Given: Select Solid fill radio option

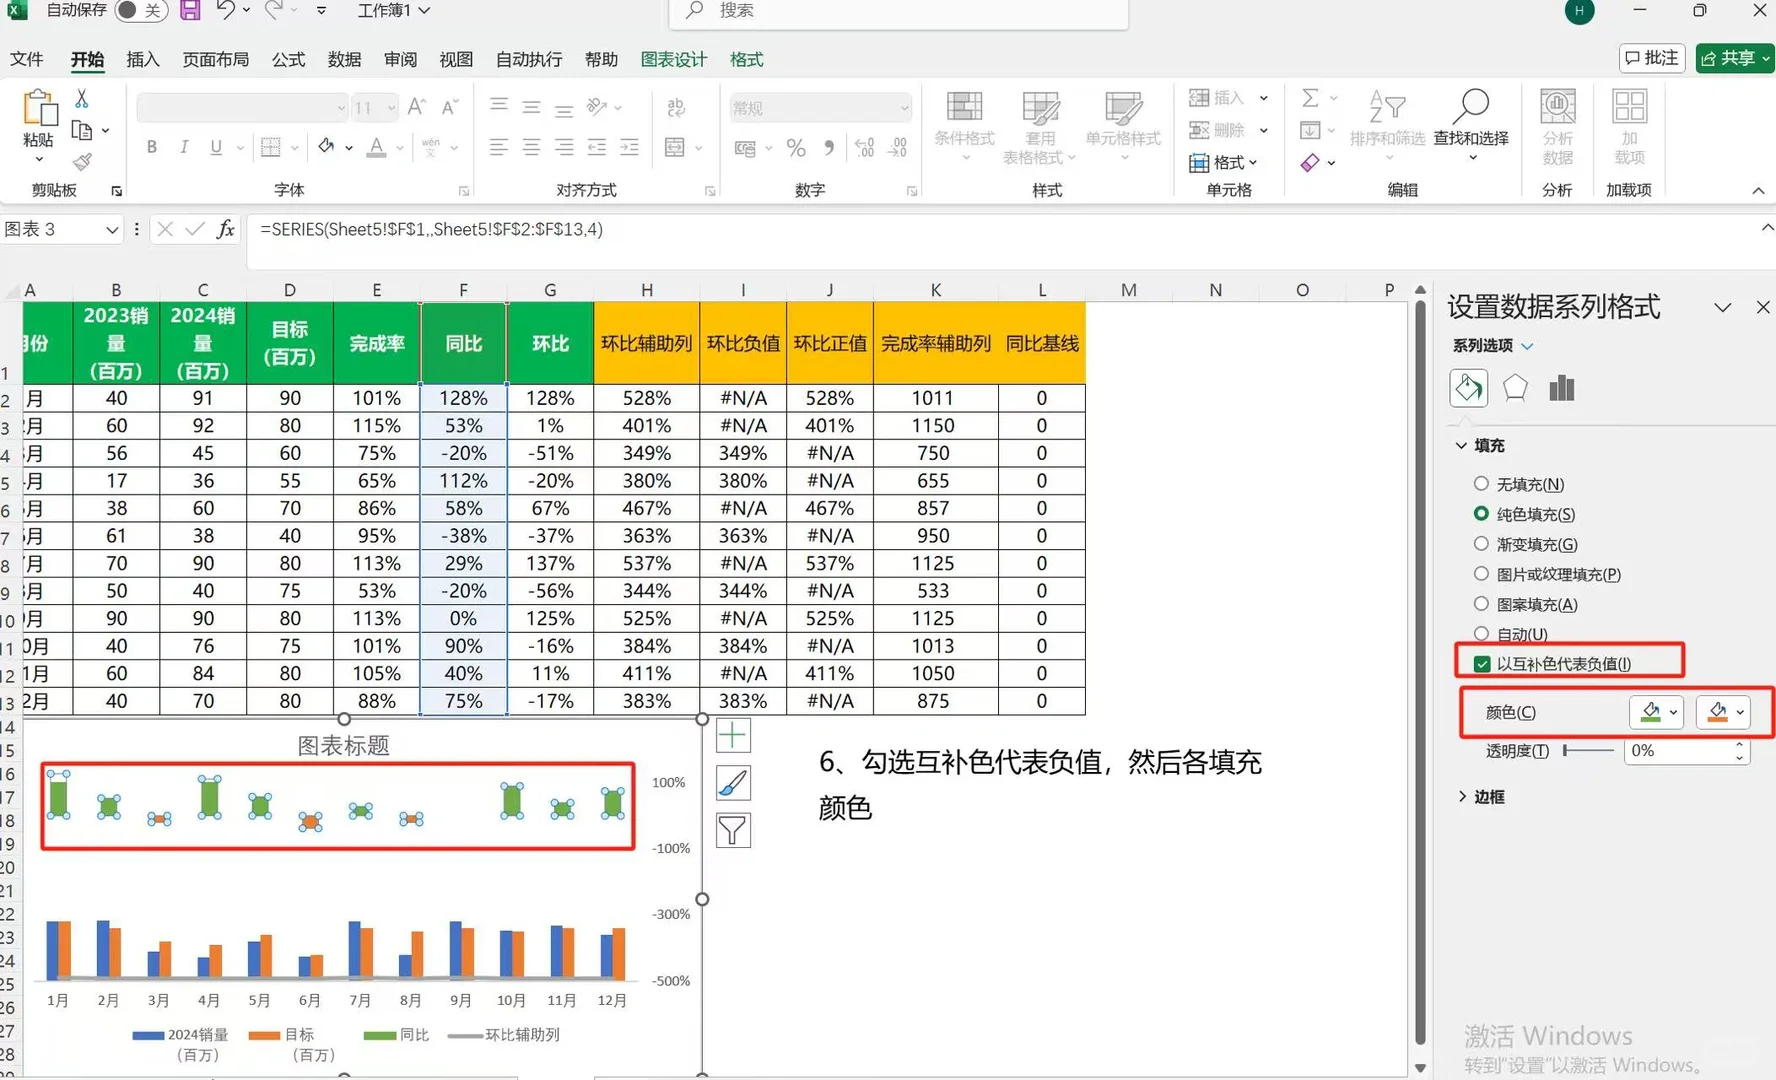Looking at the screenshot, I should [x=1481, y=514].
